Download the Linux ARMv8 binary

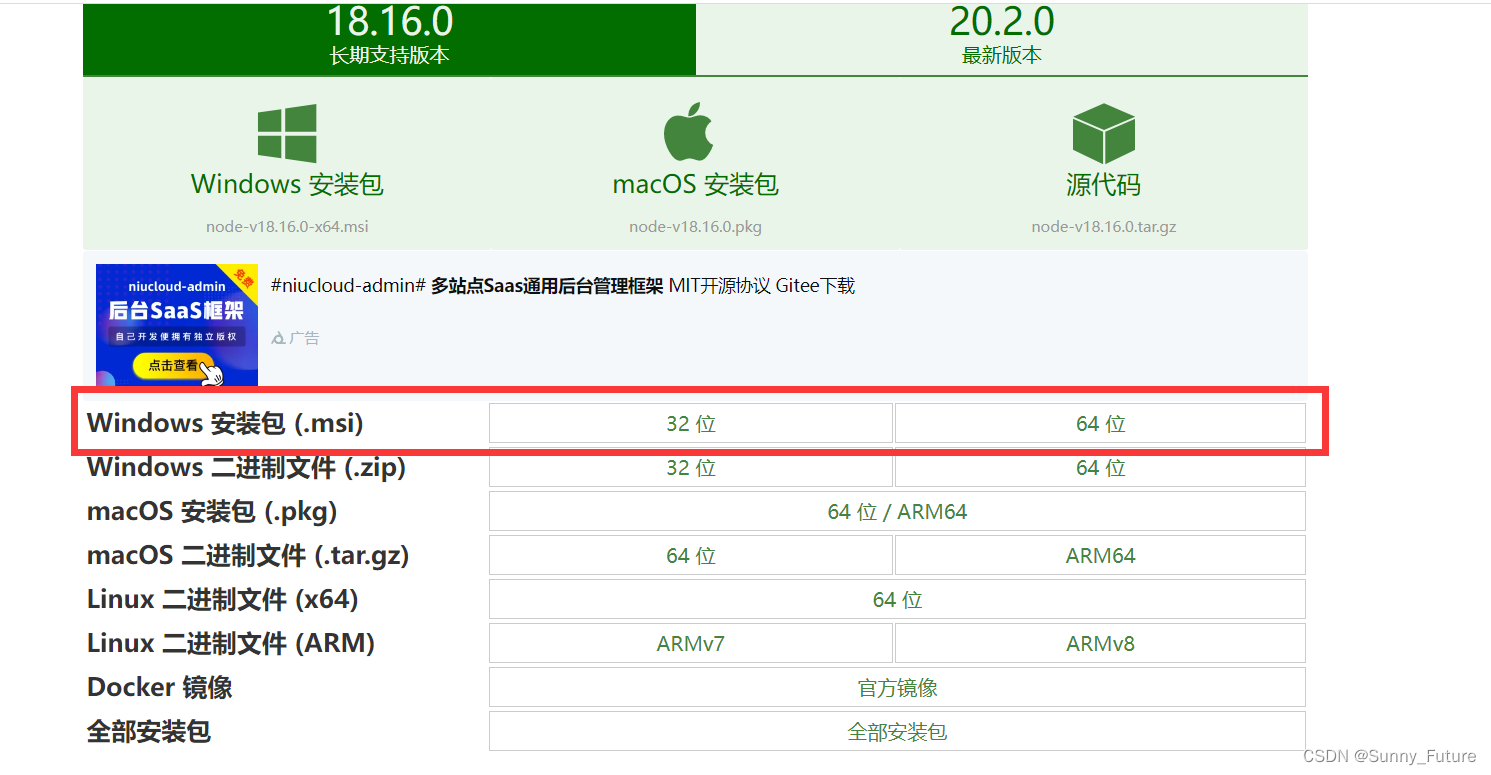click(1100, 644)
